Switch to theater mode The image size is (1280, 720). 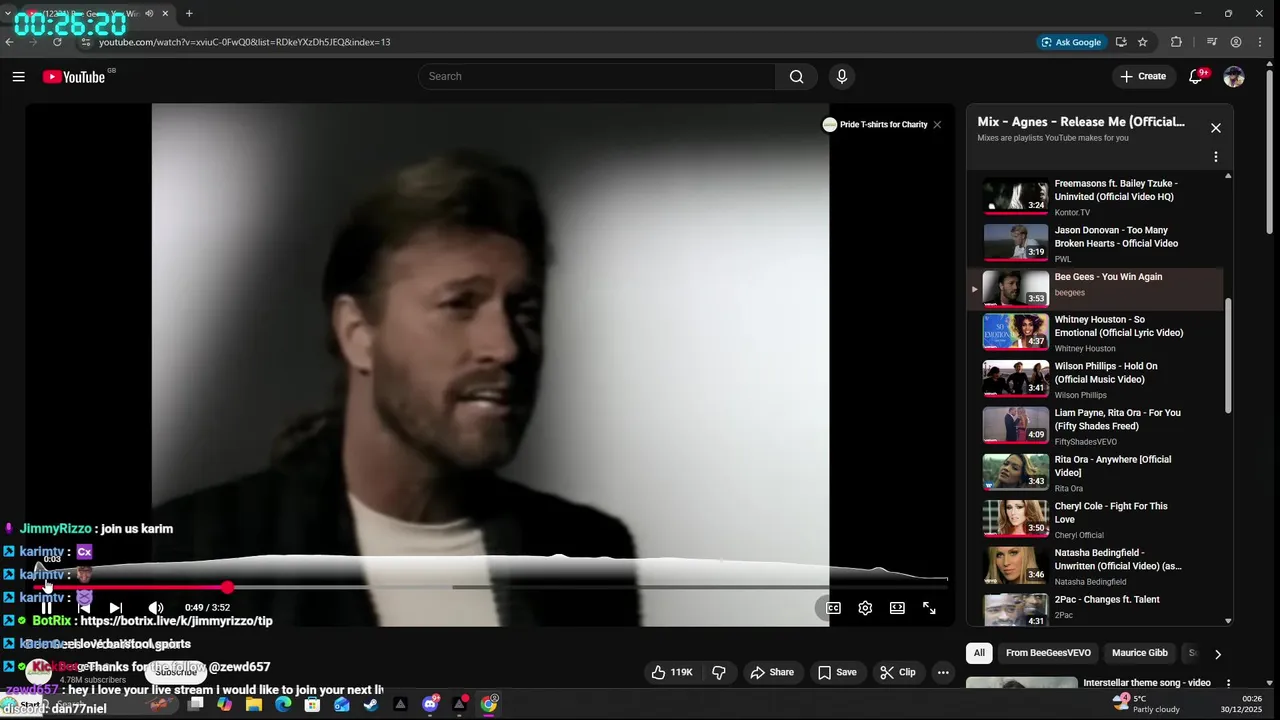click(x=897, y=607)
